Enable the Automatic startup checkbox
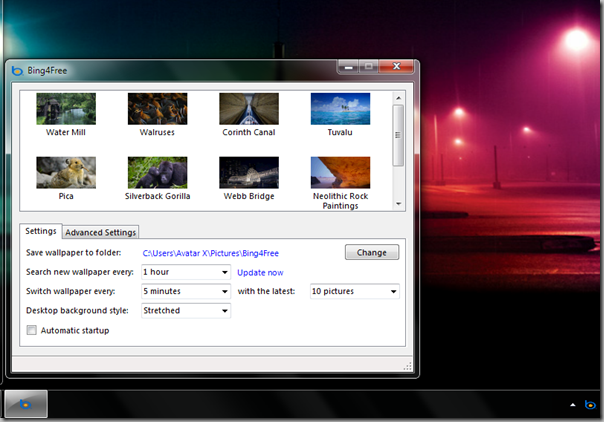 pos(32,330)
